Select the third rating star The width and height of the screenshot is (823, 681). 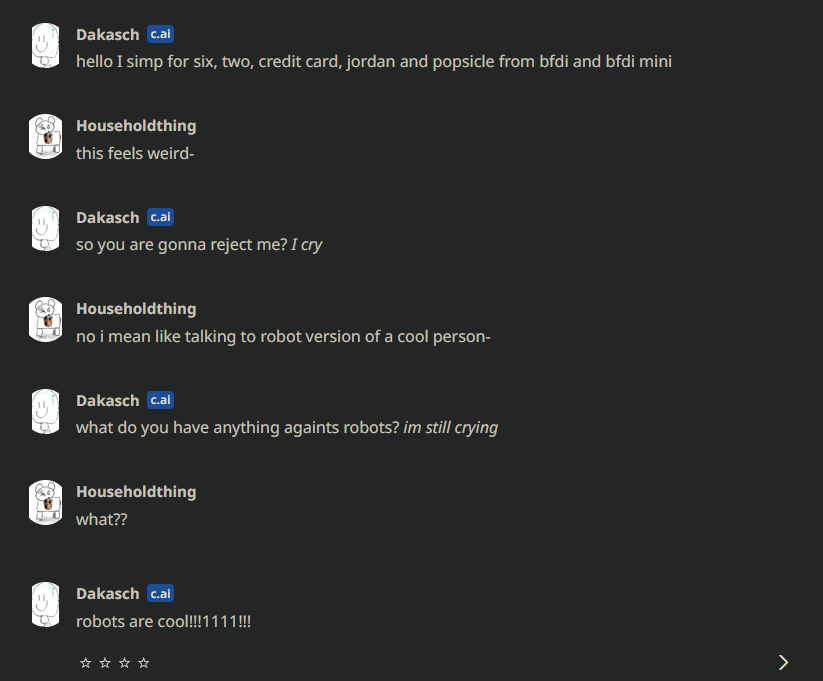(124, 662)
